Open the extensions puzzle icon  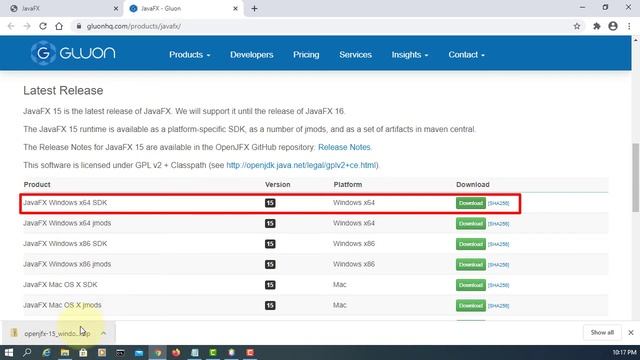[597, 26]
